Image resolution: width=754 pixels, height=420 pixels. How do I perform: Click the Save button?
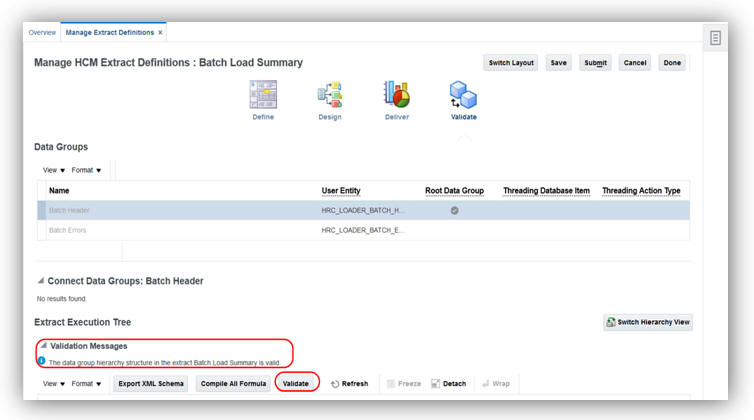pyautogui.click(x=558, y=63)
